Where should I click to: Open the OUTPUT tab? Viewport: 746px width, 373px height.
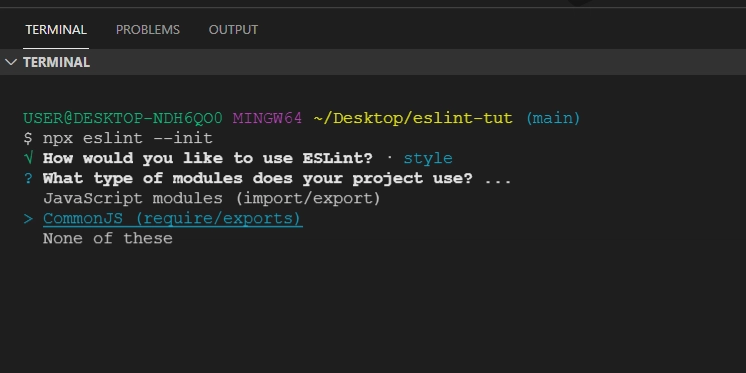pos(233,29)
